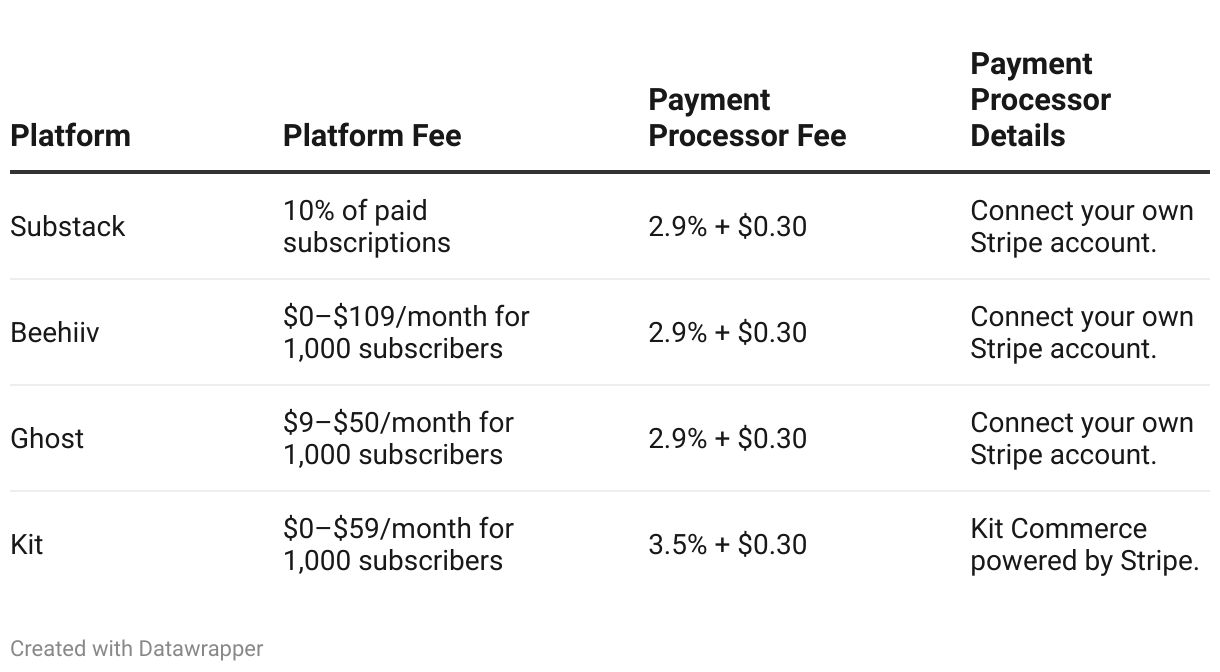
Task: Click the Substack platform name cell
Action: coord(68,227)
